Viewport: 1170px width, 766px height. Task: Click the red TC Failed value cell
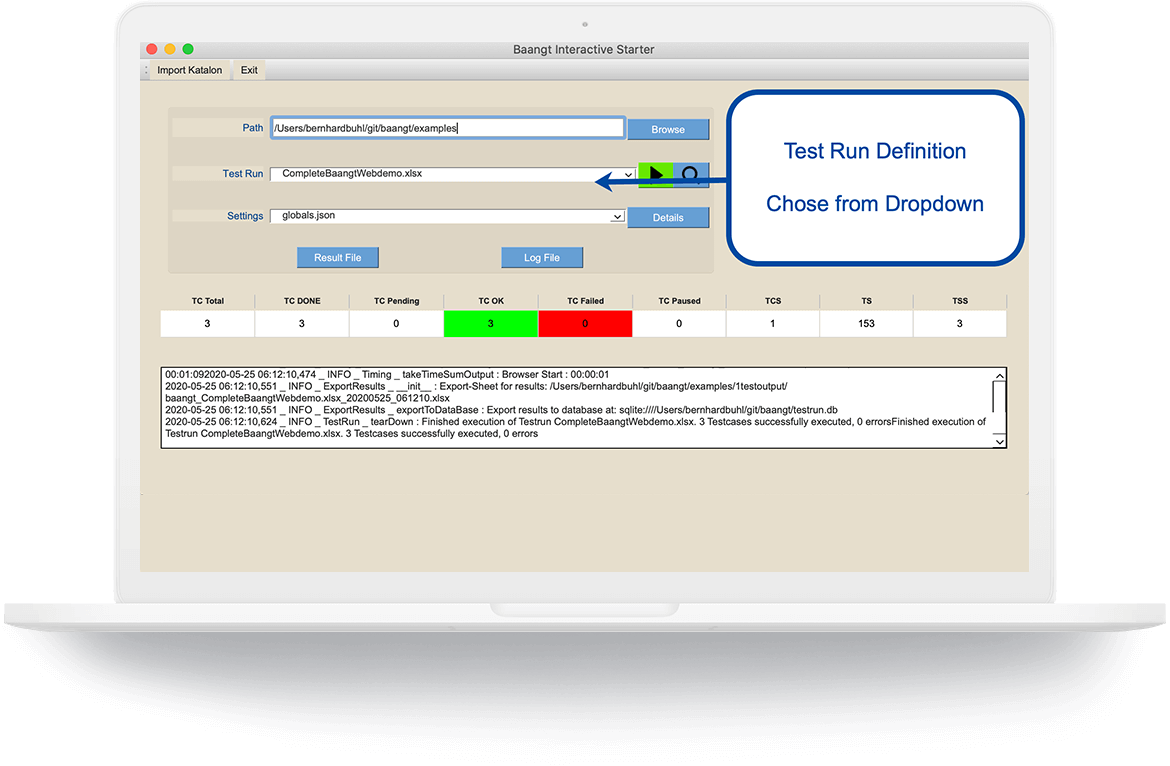pyautogui.click(x=585, y=324)
